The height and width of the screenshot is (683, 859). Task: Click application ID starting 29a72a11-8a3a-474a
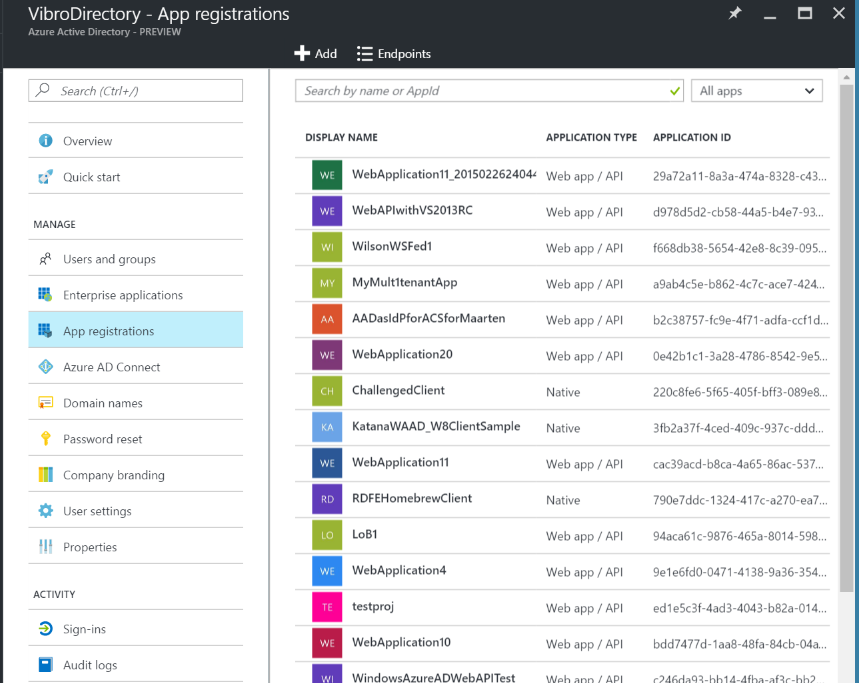740,176
